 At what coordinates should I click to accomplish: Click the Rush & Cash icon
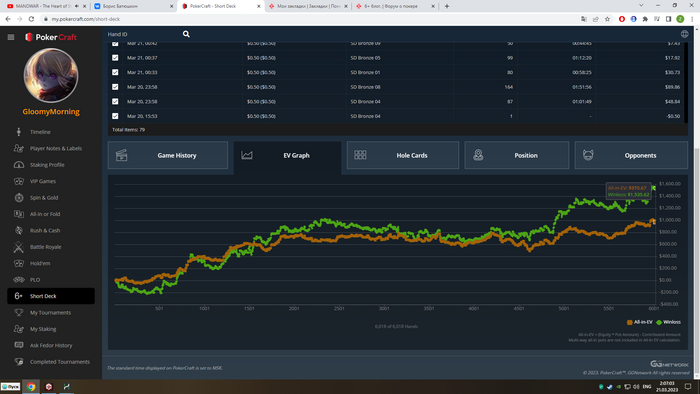tap(19, 230)
